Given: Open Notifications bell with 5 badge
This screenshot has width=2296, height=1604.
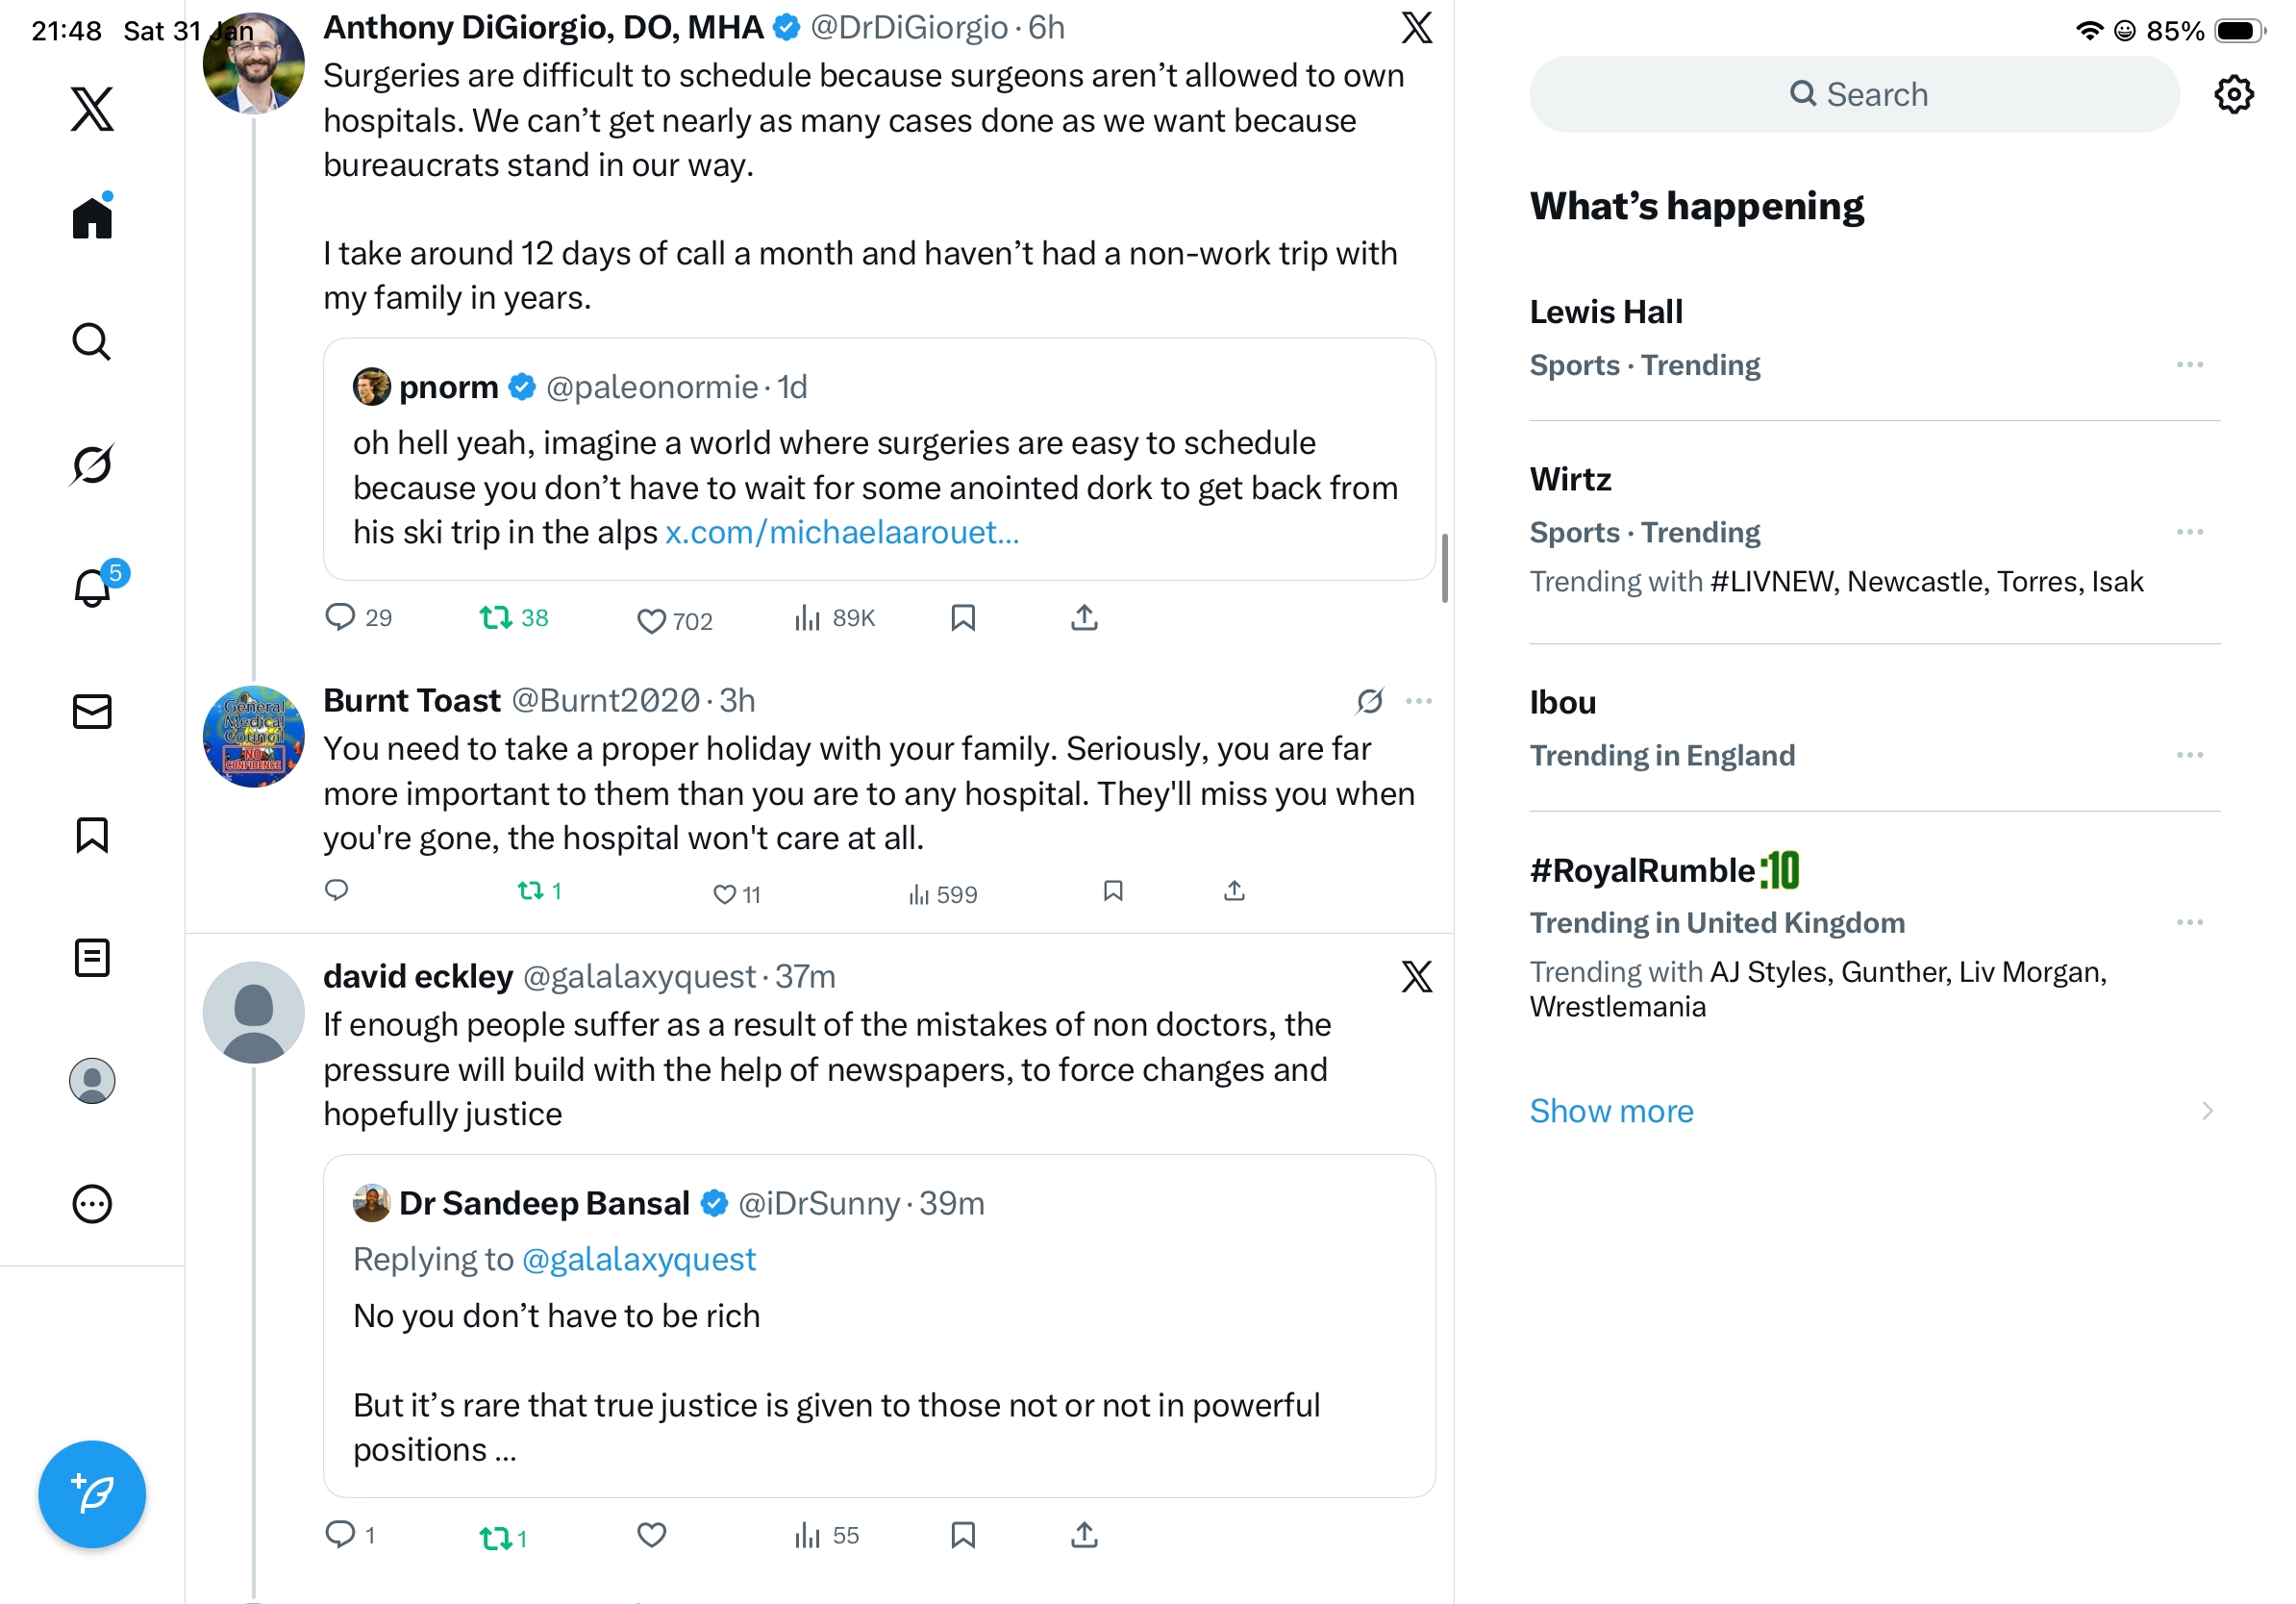Looking at the screenshot, I should (x=92, y=587).
